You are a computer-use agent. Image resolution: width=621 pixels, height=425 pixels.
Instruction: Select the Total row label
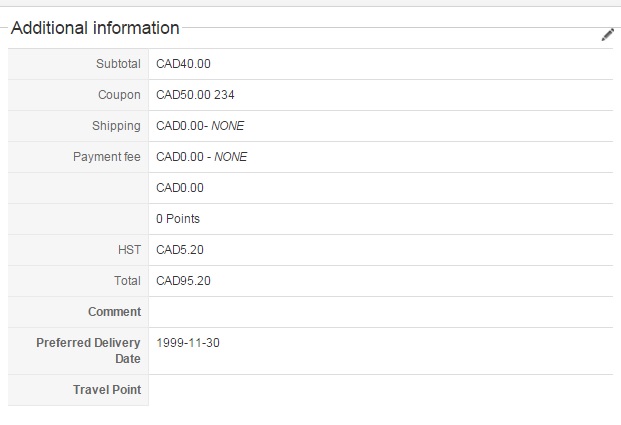coord(127,281)
